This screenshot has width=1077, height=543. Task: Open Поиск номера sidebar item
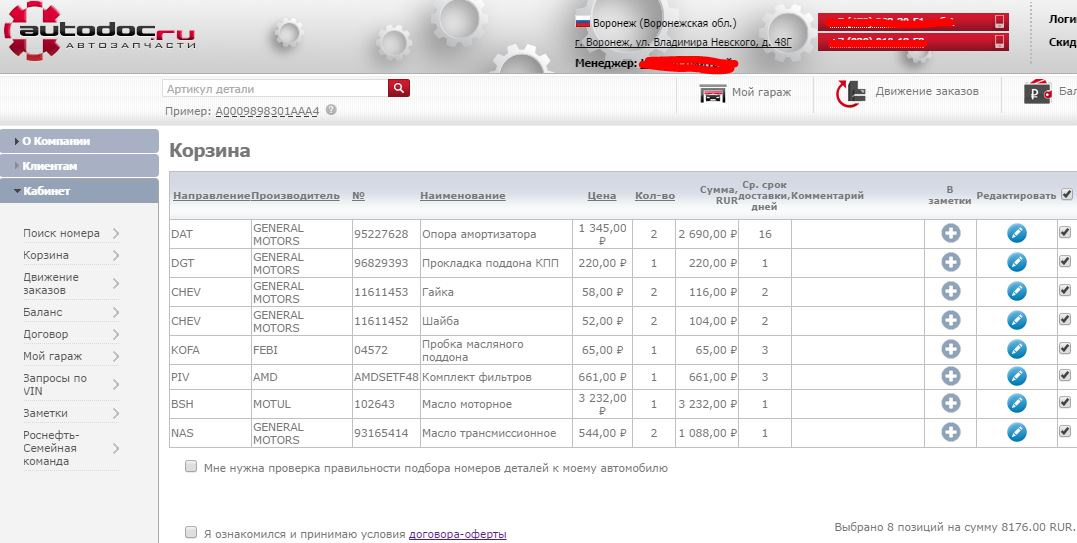click(71, 233)
